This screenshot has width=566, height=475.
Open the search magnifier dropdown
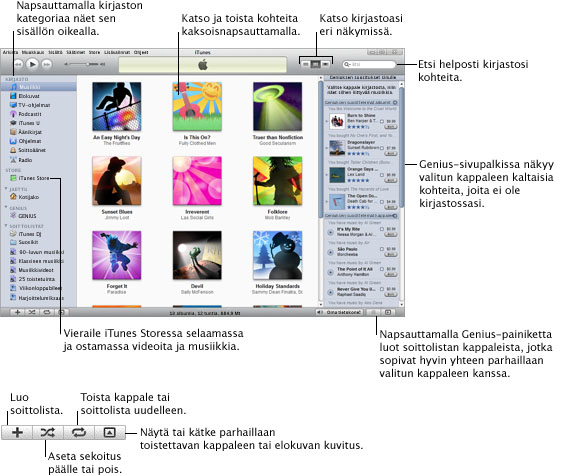tap(347, 64)
